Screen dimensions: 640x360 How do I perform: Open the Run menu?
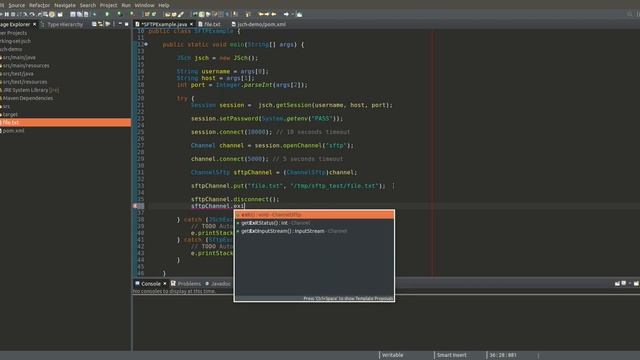click(126, 5)
